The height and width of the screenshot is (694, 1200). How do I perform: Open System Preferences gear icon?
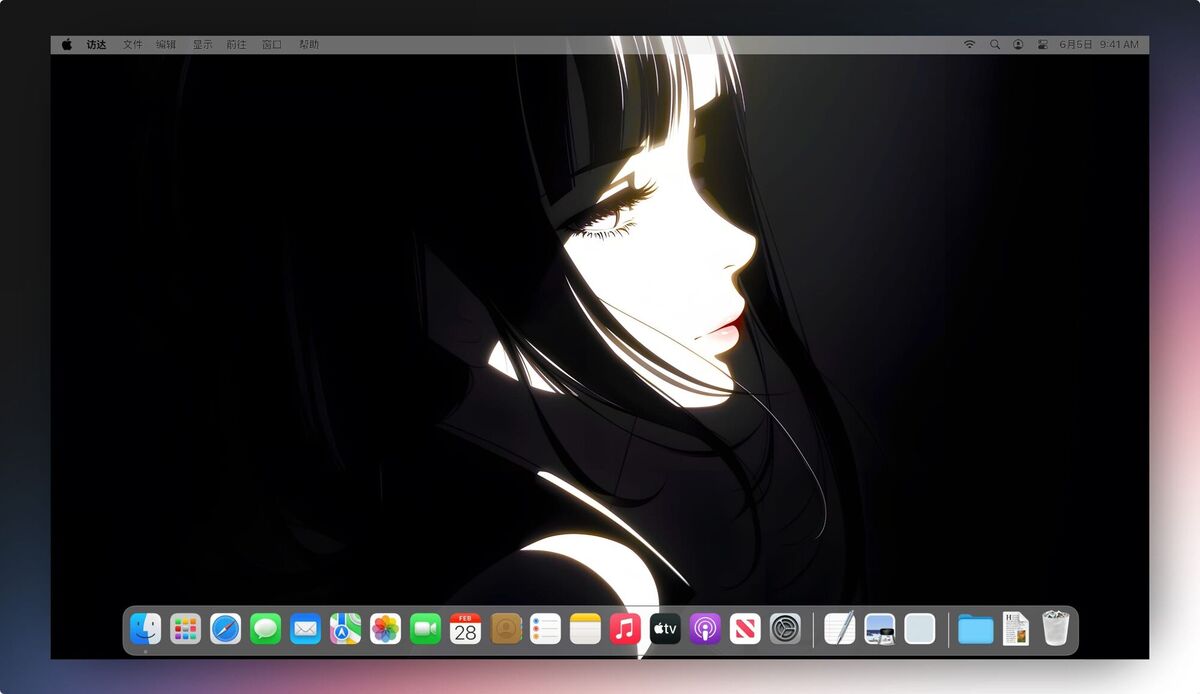point(785,629)
